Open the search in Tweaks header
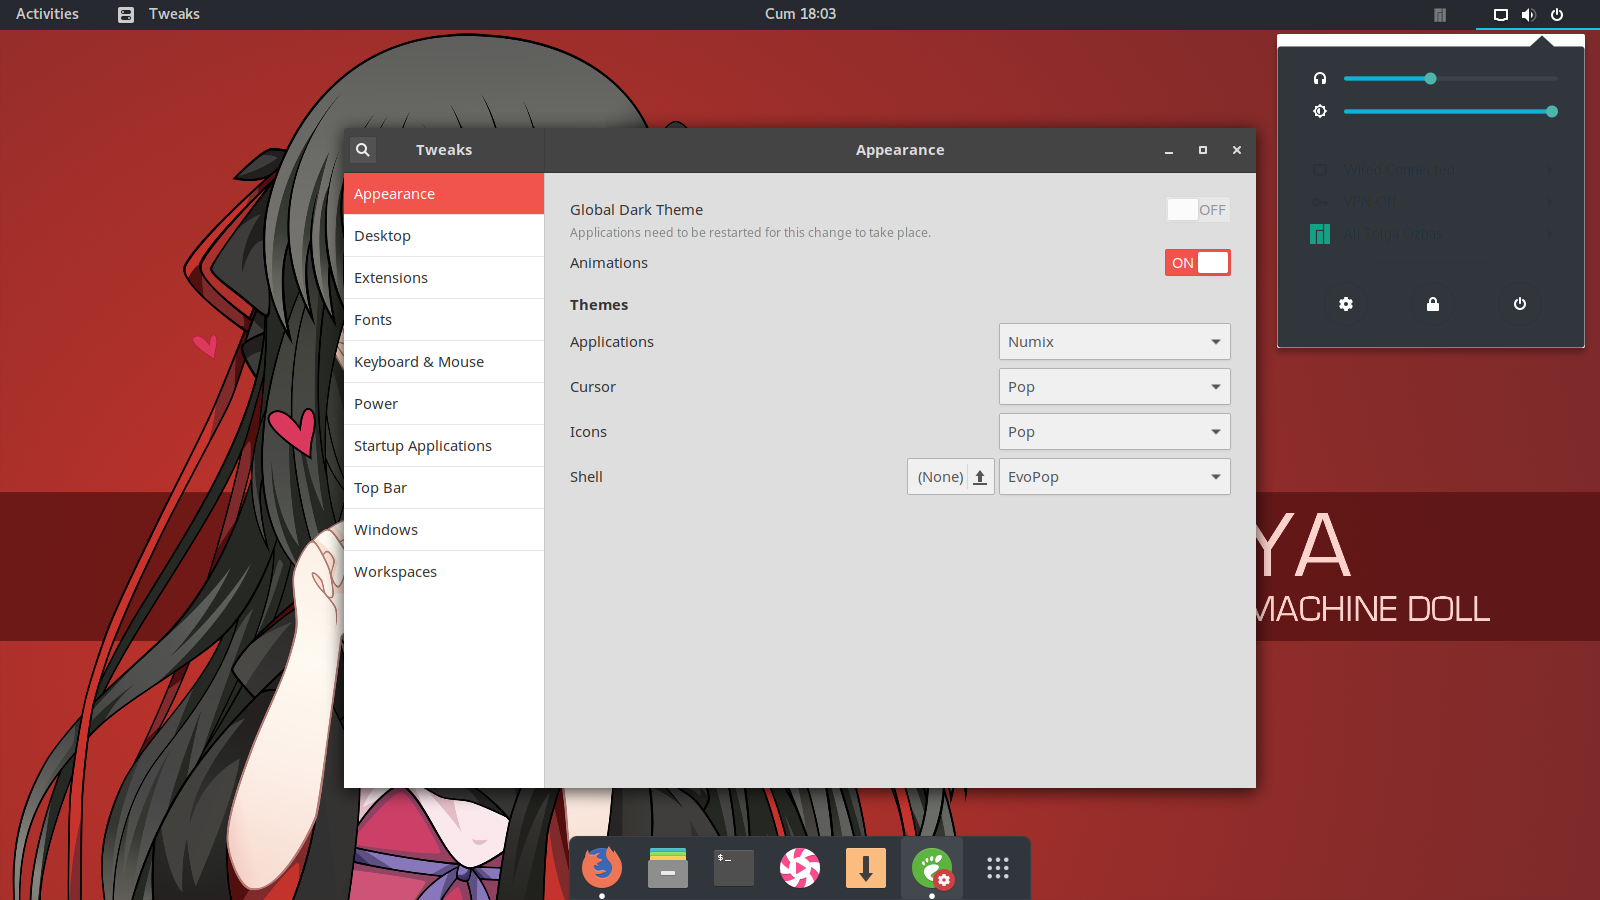This screenshot has width=1600, height=900. pyautogui.click(x=363, y=150)
